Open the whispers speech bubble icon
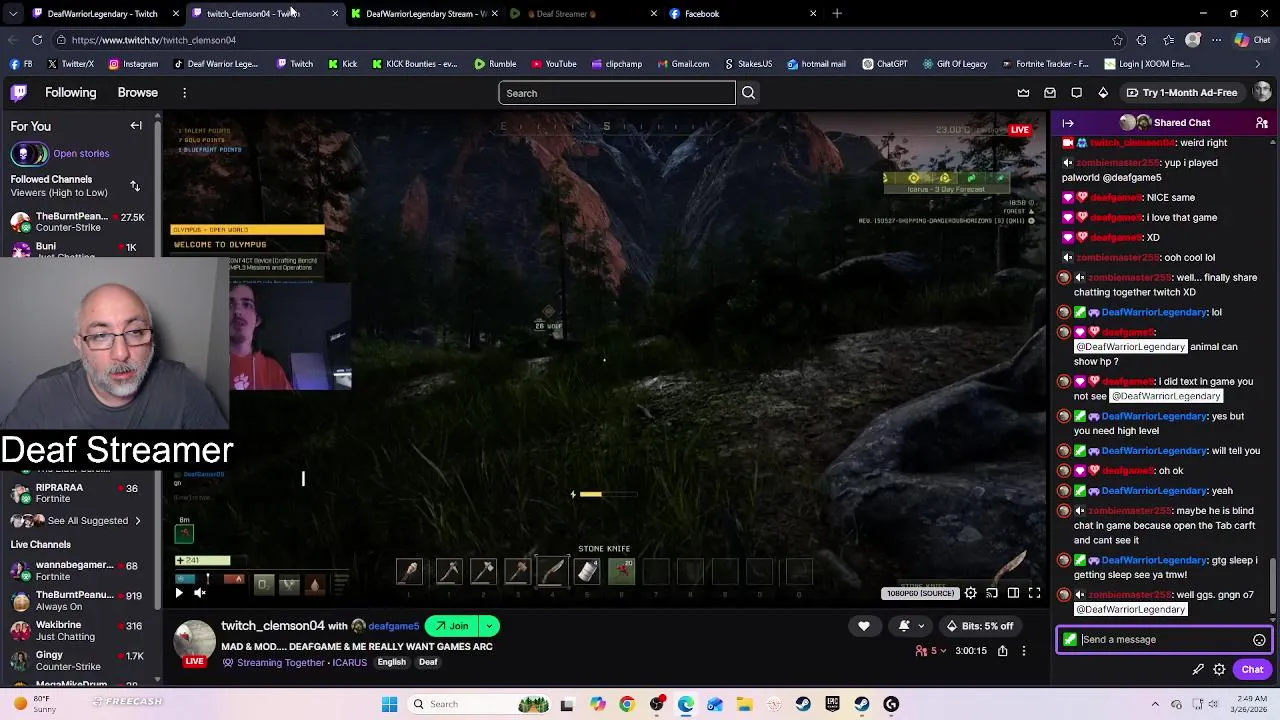 pos(1076,93)
